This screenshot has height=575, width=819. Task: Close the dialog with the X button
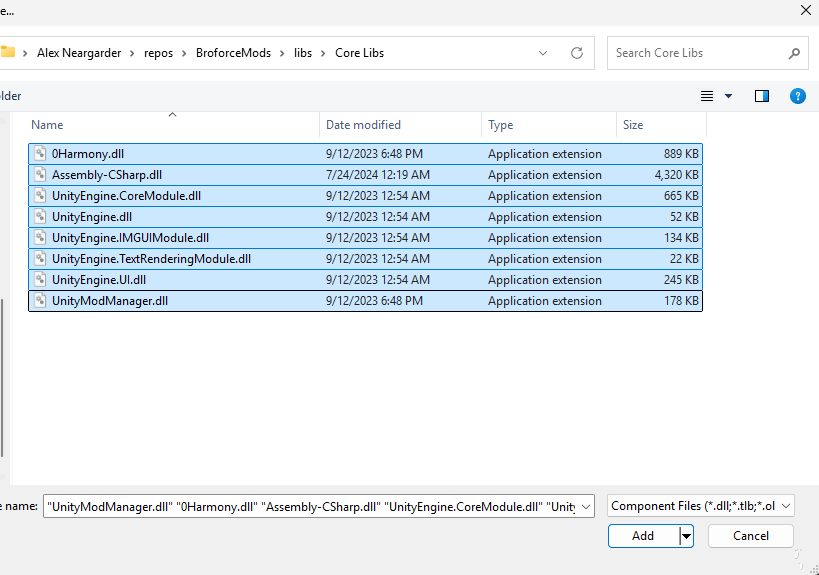[x=806, y=10]
